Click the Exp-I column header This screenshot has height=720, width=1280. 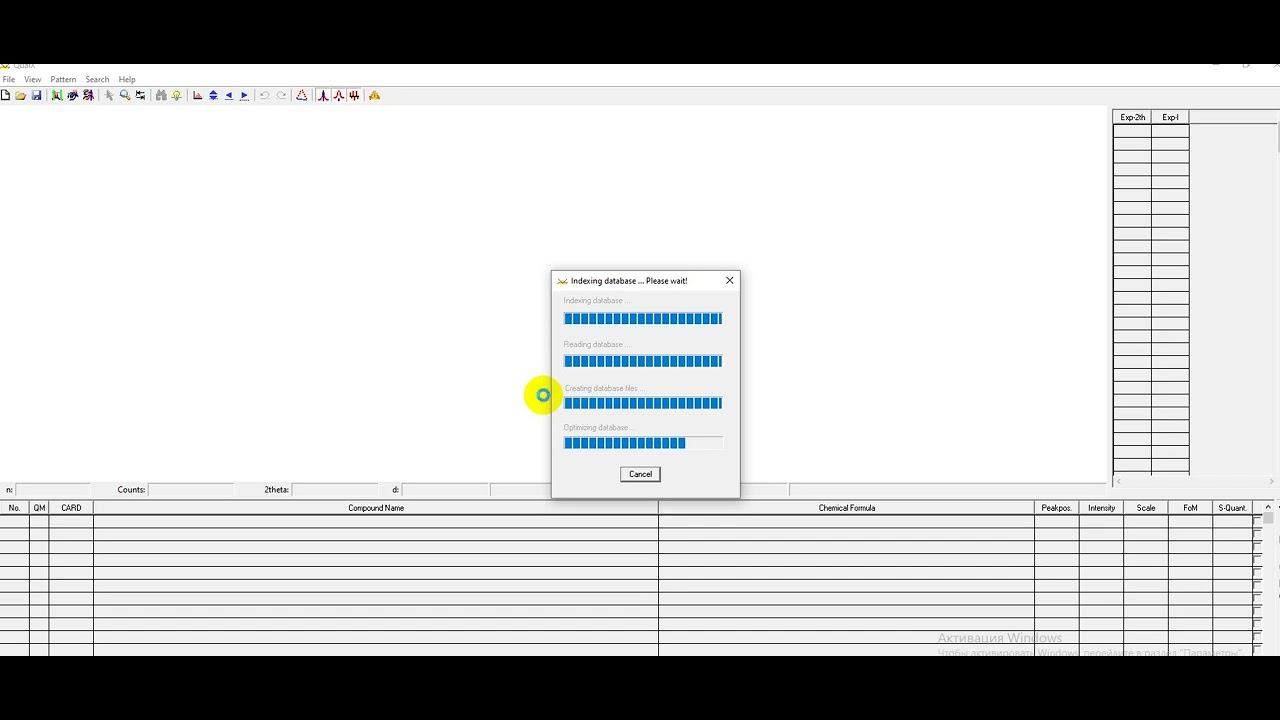(x=1170, y=117)
